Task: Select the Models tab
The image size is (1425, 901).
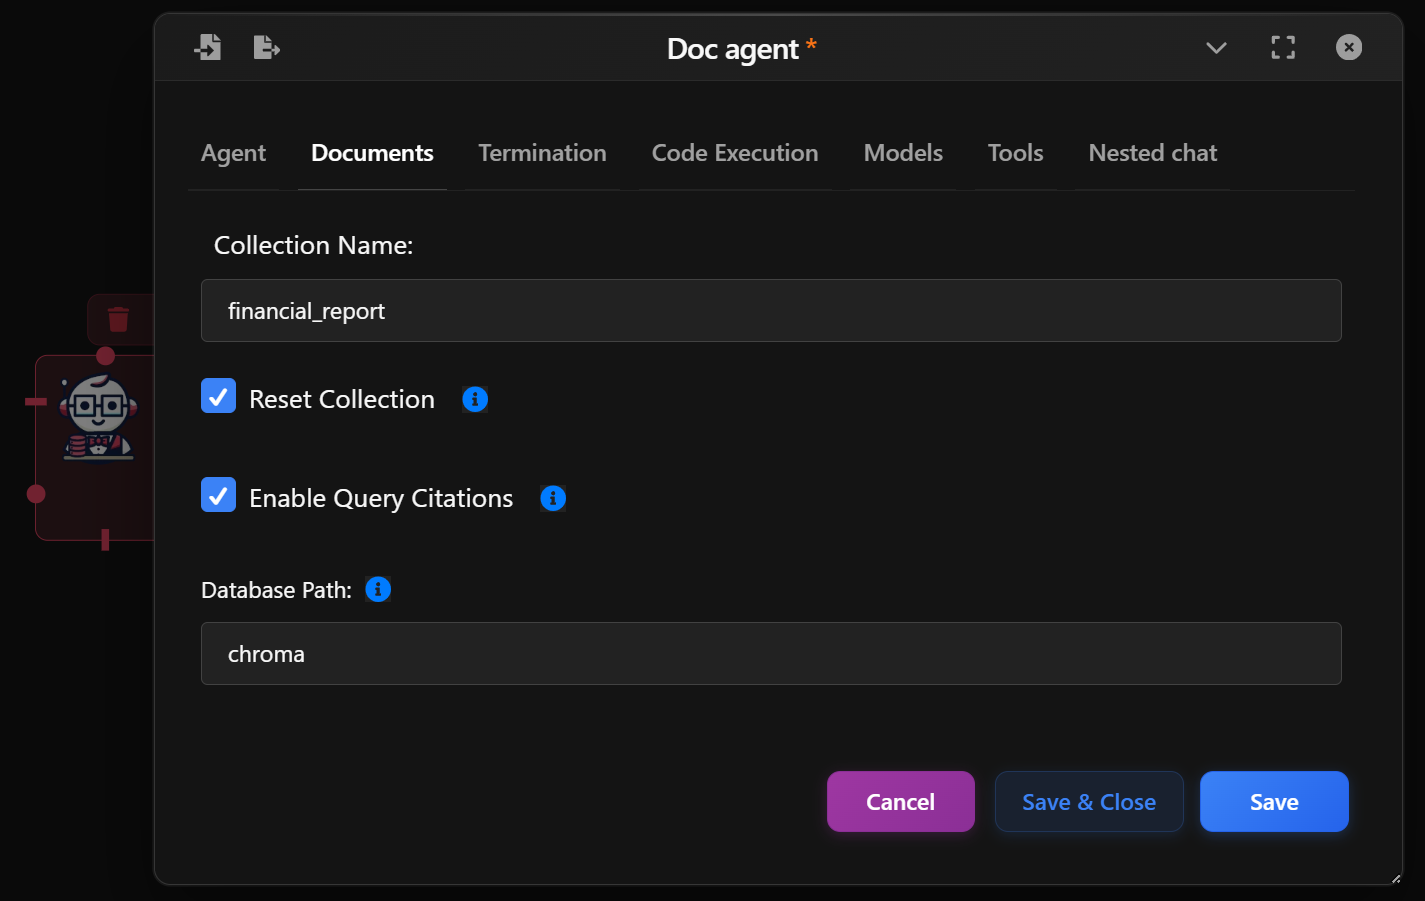Action: pos(903,153)
